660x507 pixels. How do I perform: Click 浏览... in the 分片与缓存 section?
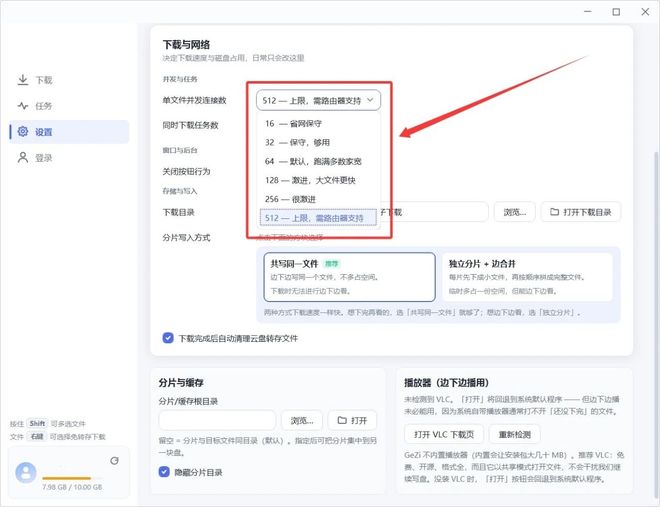(302, 420)
